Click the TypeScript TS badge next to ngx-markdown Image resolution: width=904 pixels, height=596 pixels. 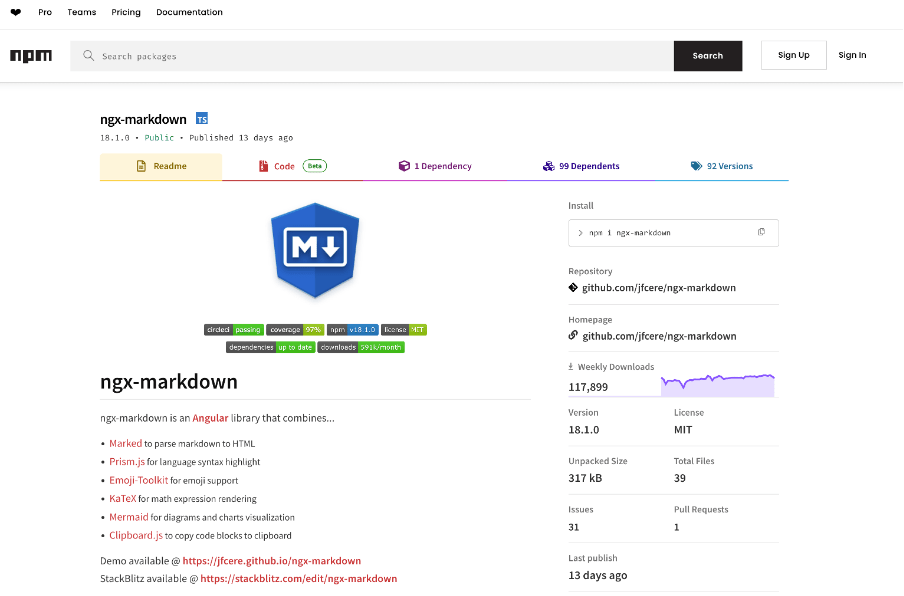(x=202, y=119)
